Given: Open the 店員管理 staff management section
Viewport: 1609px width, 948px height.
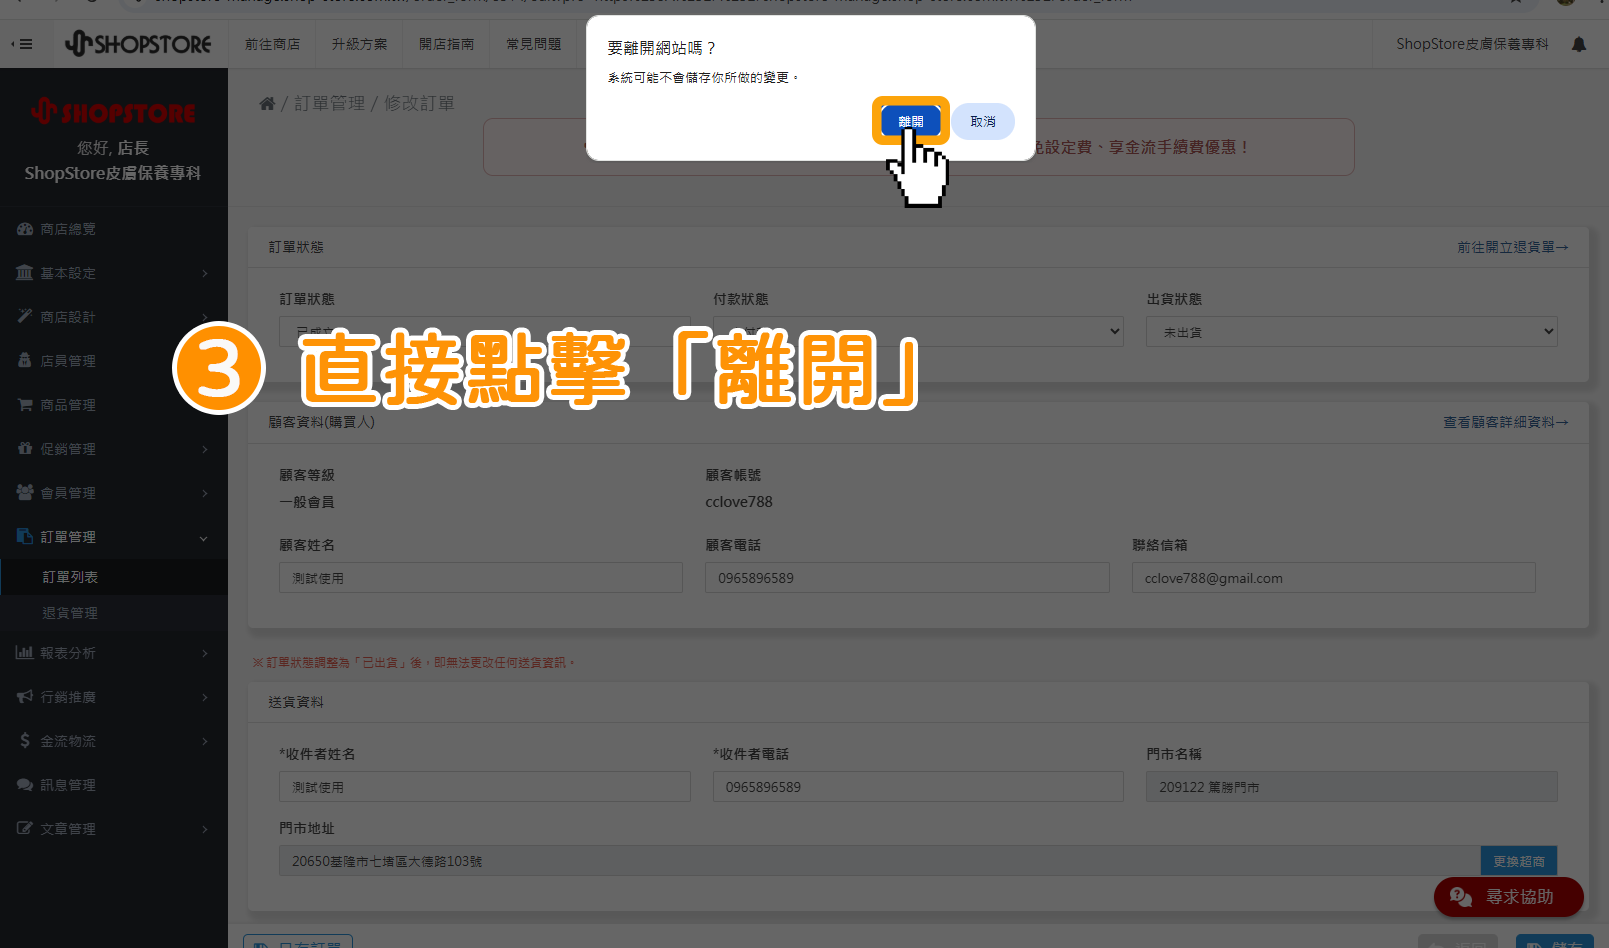Looking at the screenshot, I should (x=65, y=360).
